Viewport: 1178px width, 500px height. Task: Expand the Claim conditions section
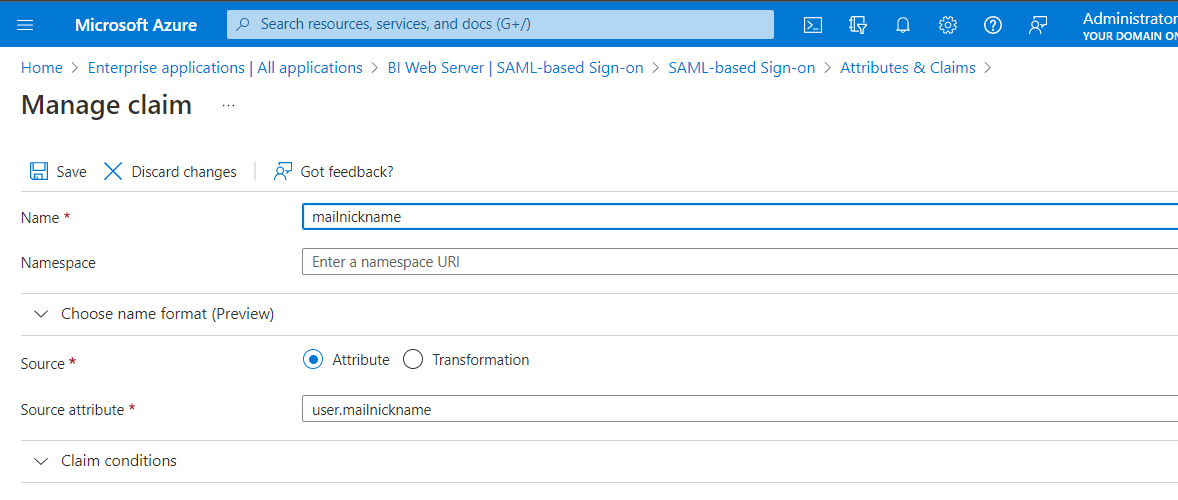(41, 461)
